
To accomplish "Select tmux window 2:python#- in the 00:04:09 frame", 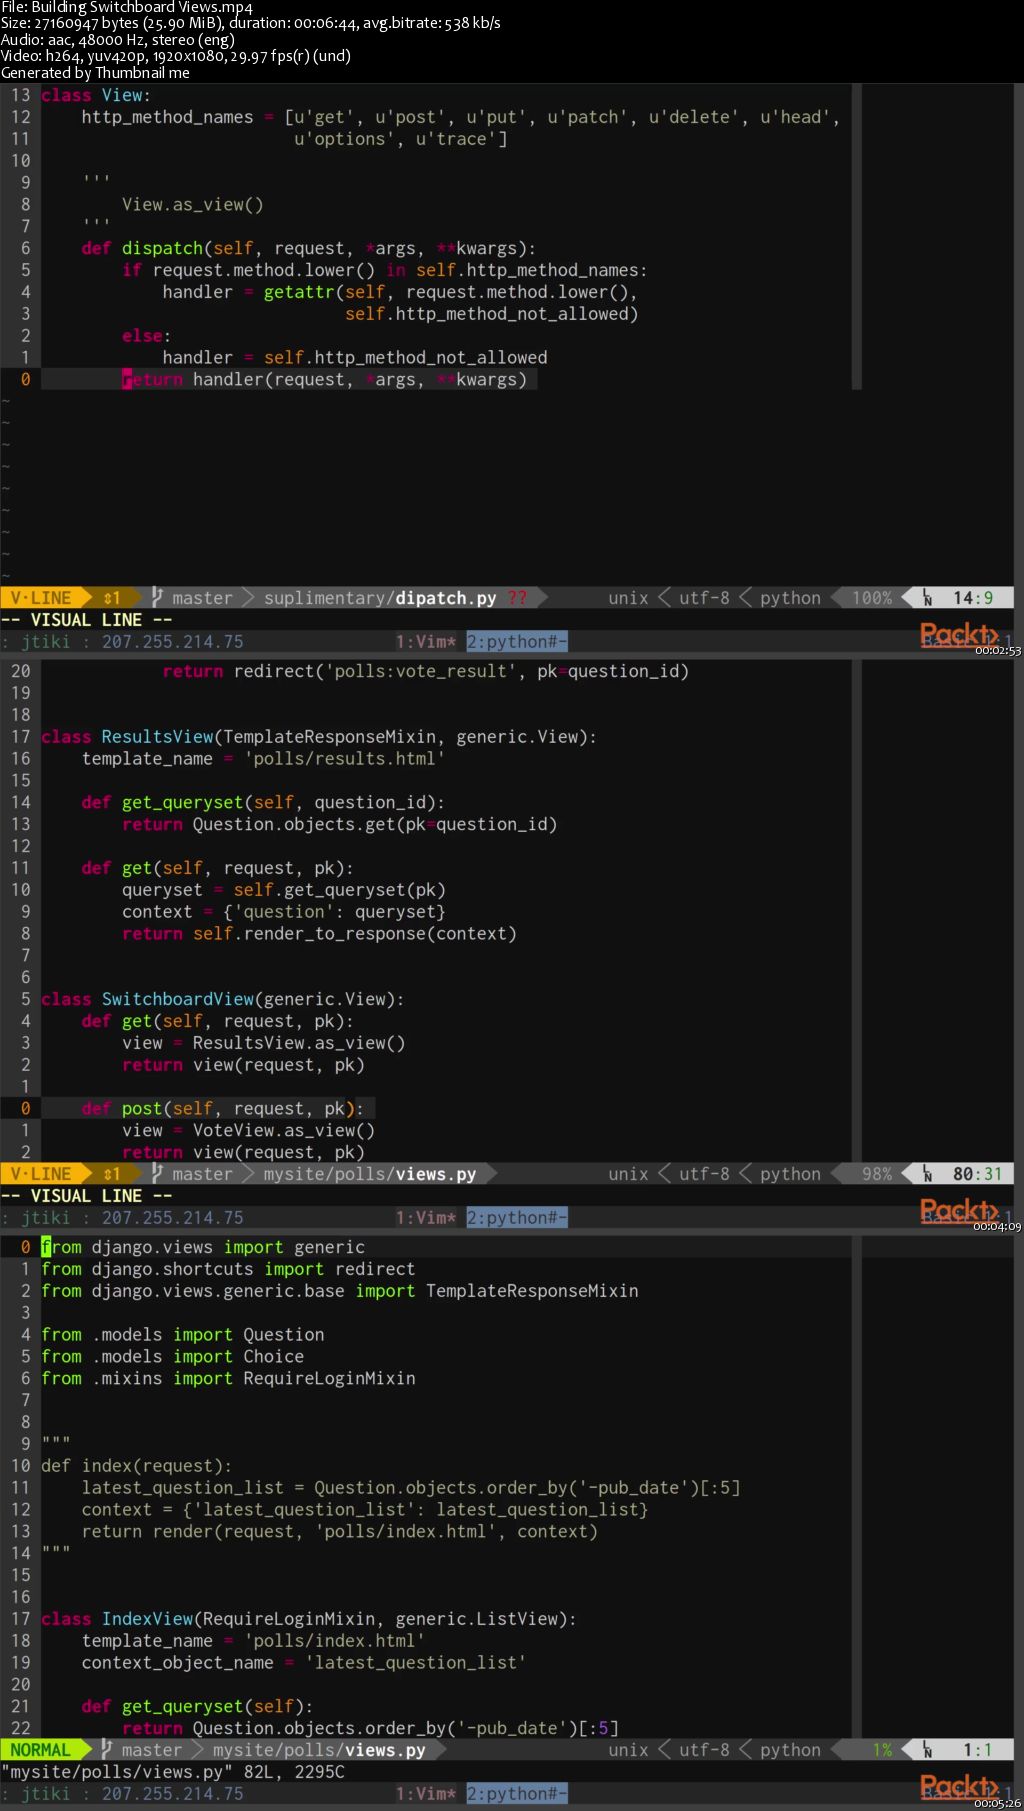I will [517, 1218].
